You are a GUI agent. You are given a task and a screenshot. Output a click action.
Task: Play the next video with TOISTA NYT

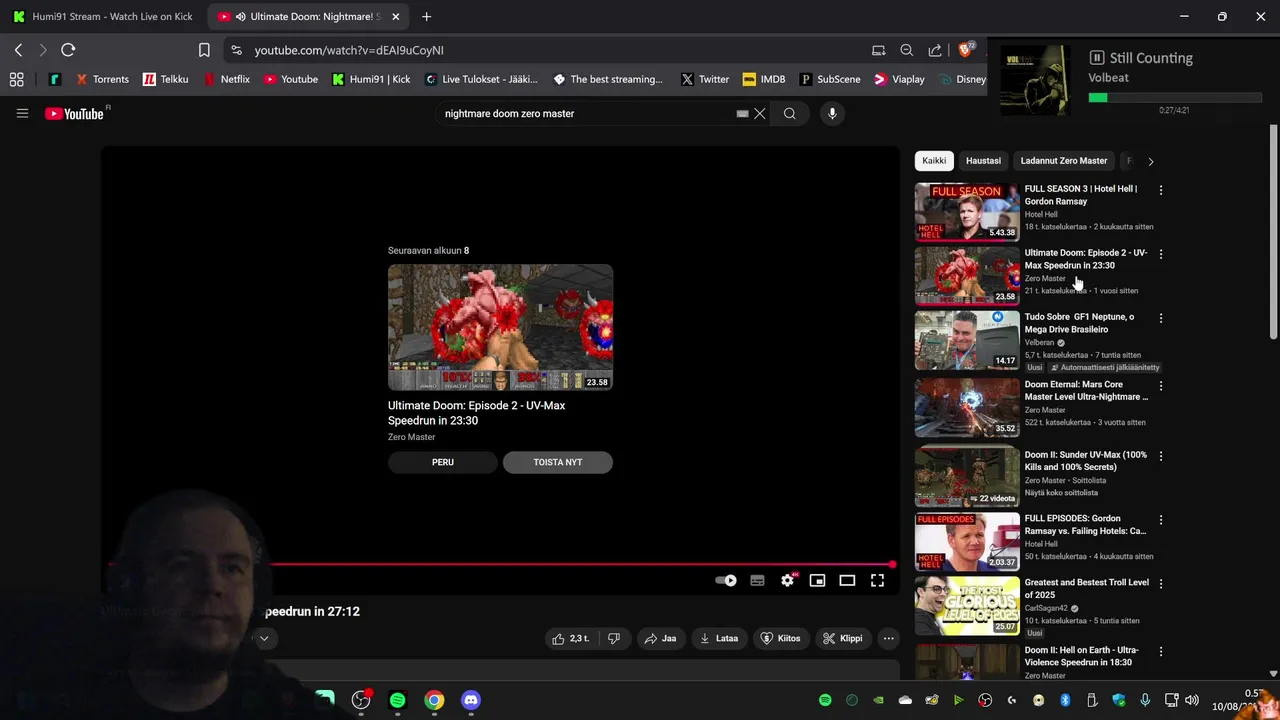pyautogui.click(x=558, y=462)
